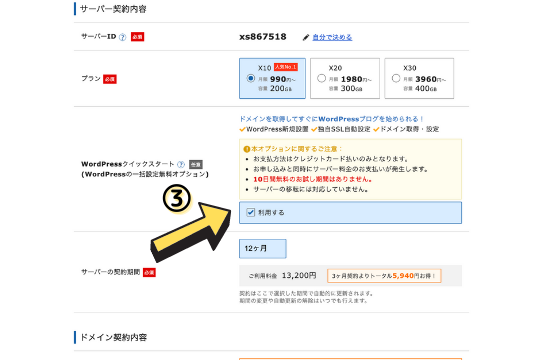The image size is (542, 360).
Task: Click pencil icon beside 自分で決める
Action: tap(306, 37)
